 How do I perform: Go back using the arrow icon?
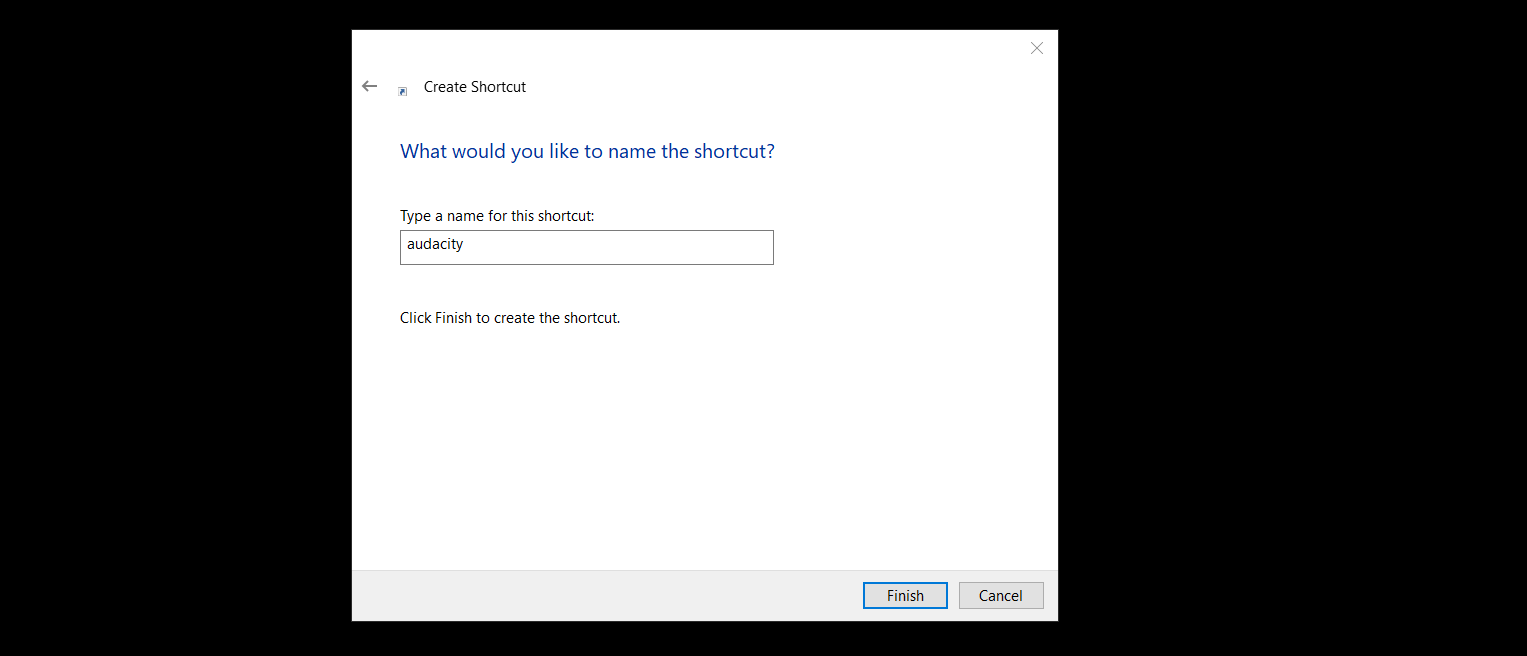(x=369, y=87)
